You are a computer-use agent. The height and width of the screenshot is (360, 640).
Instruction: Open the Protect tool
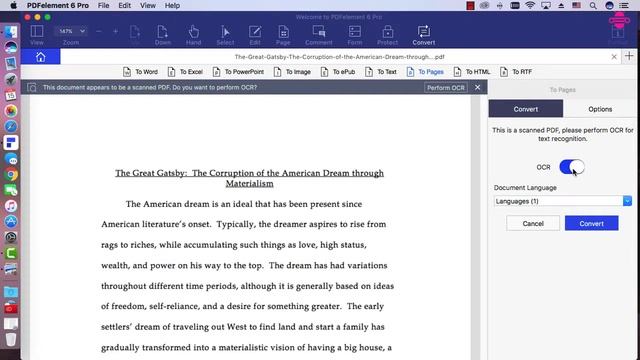click(x=387, y=35)
